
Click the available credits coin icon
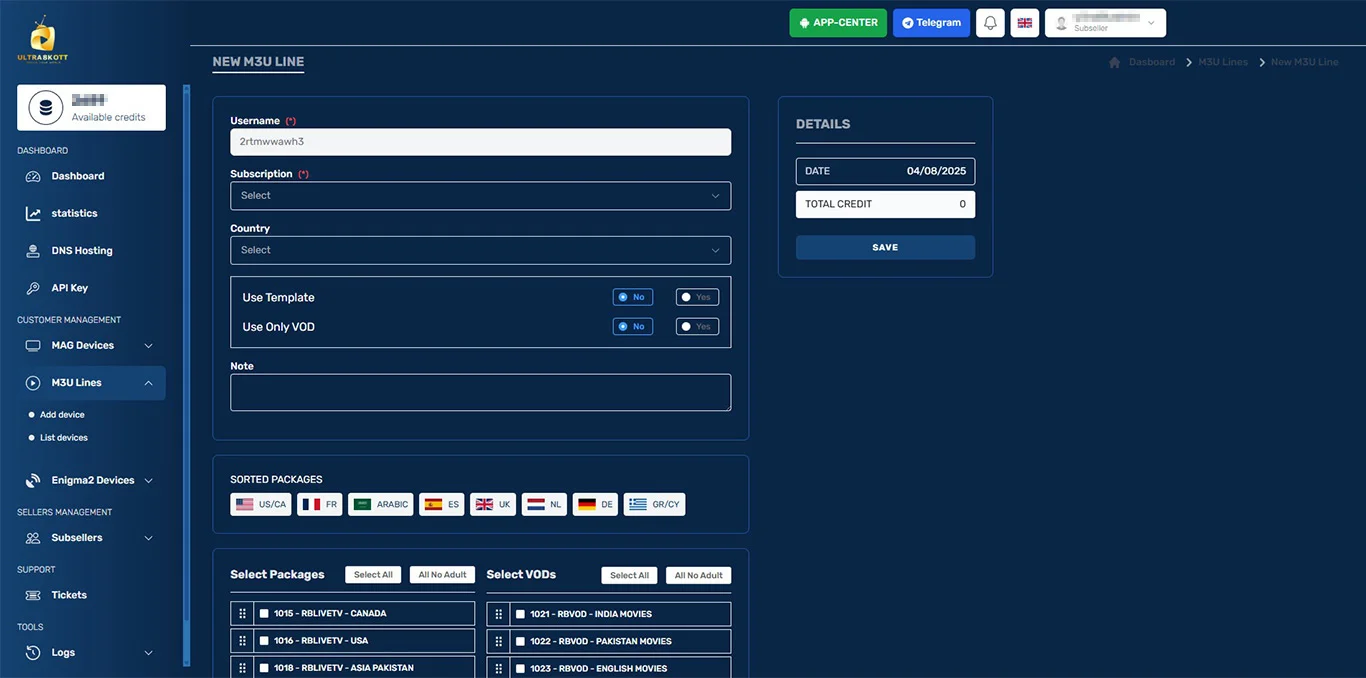pos(46,108)
